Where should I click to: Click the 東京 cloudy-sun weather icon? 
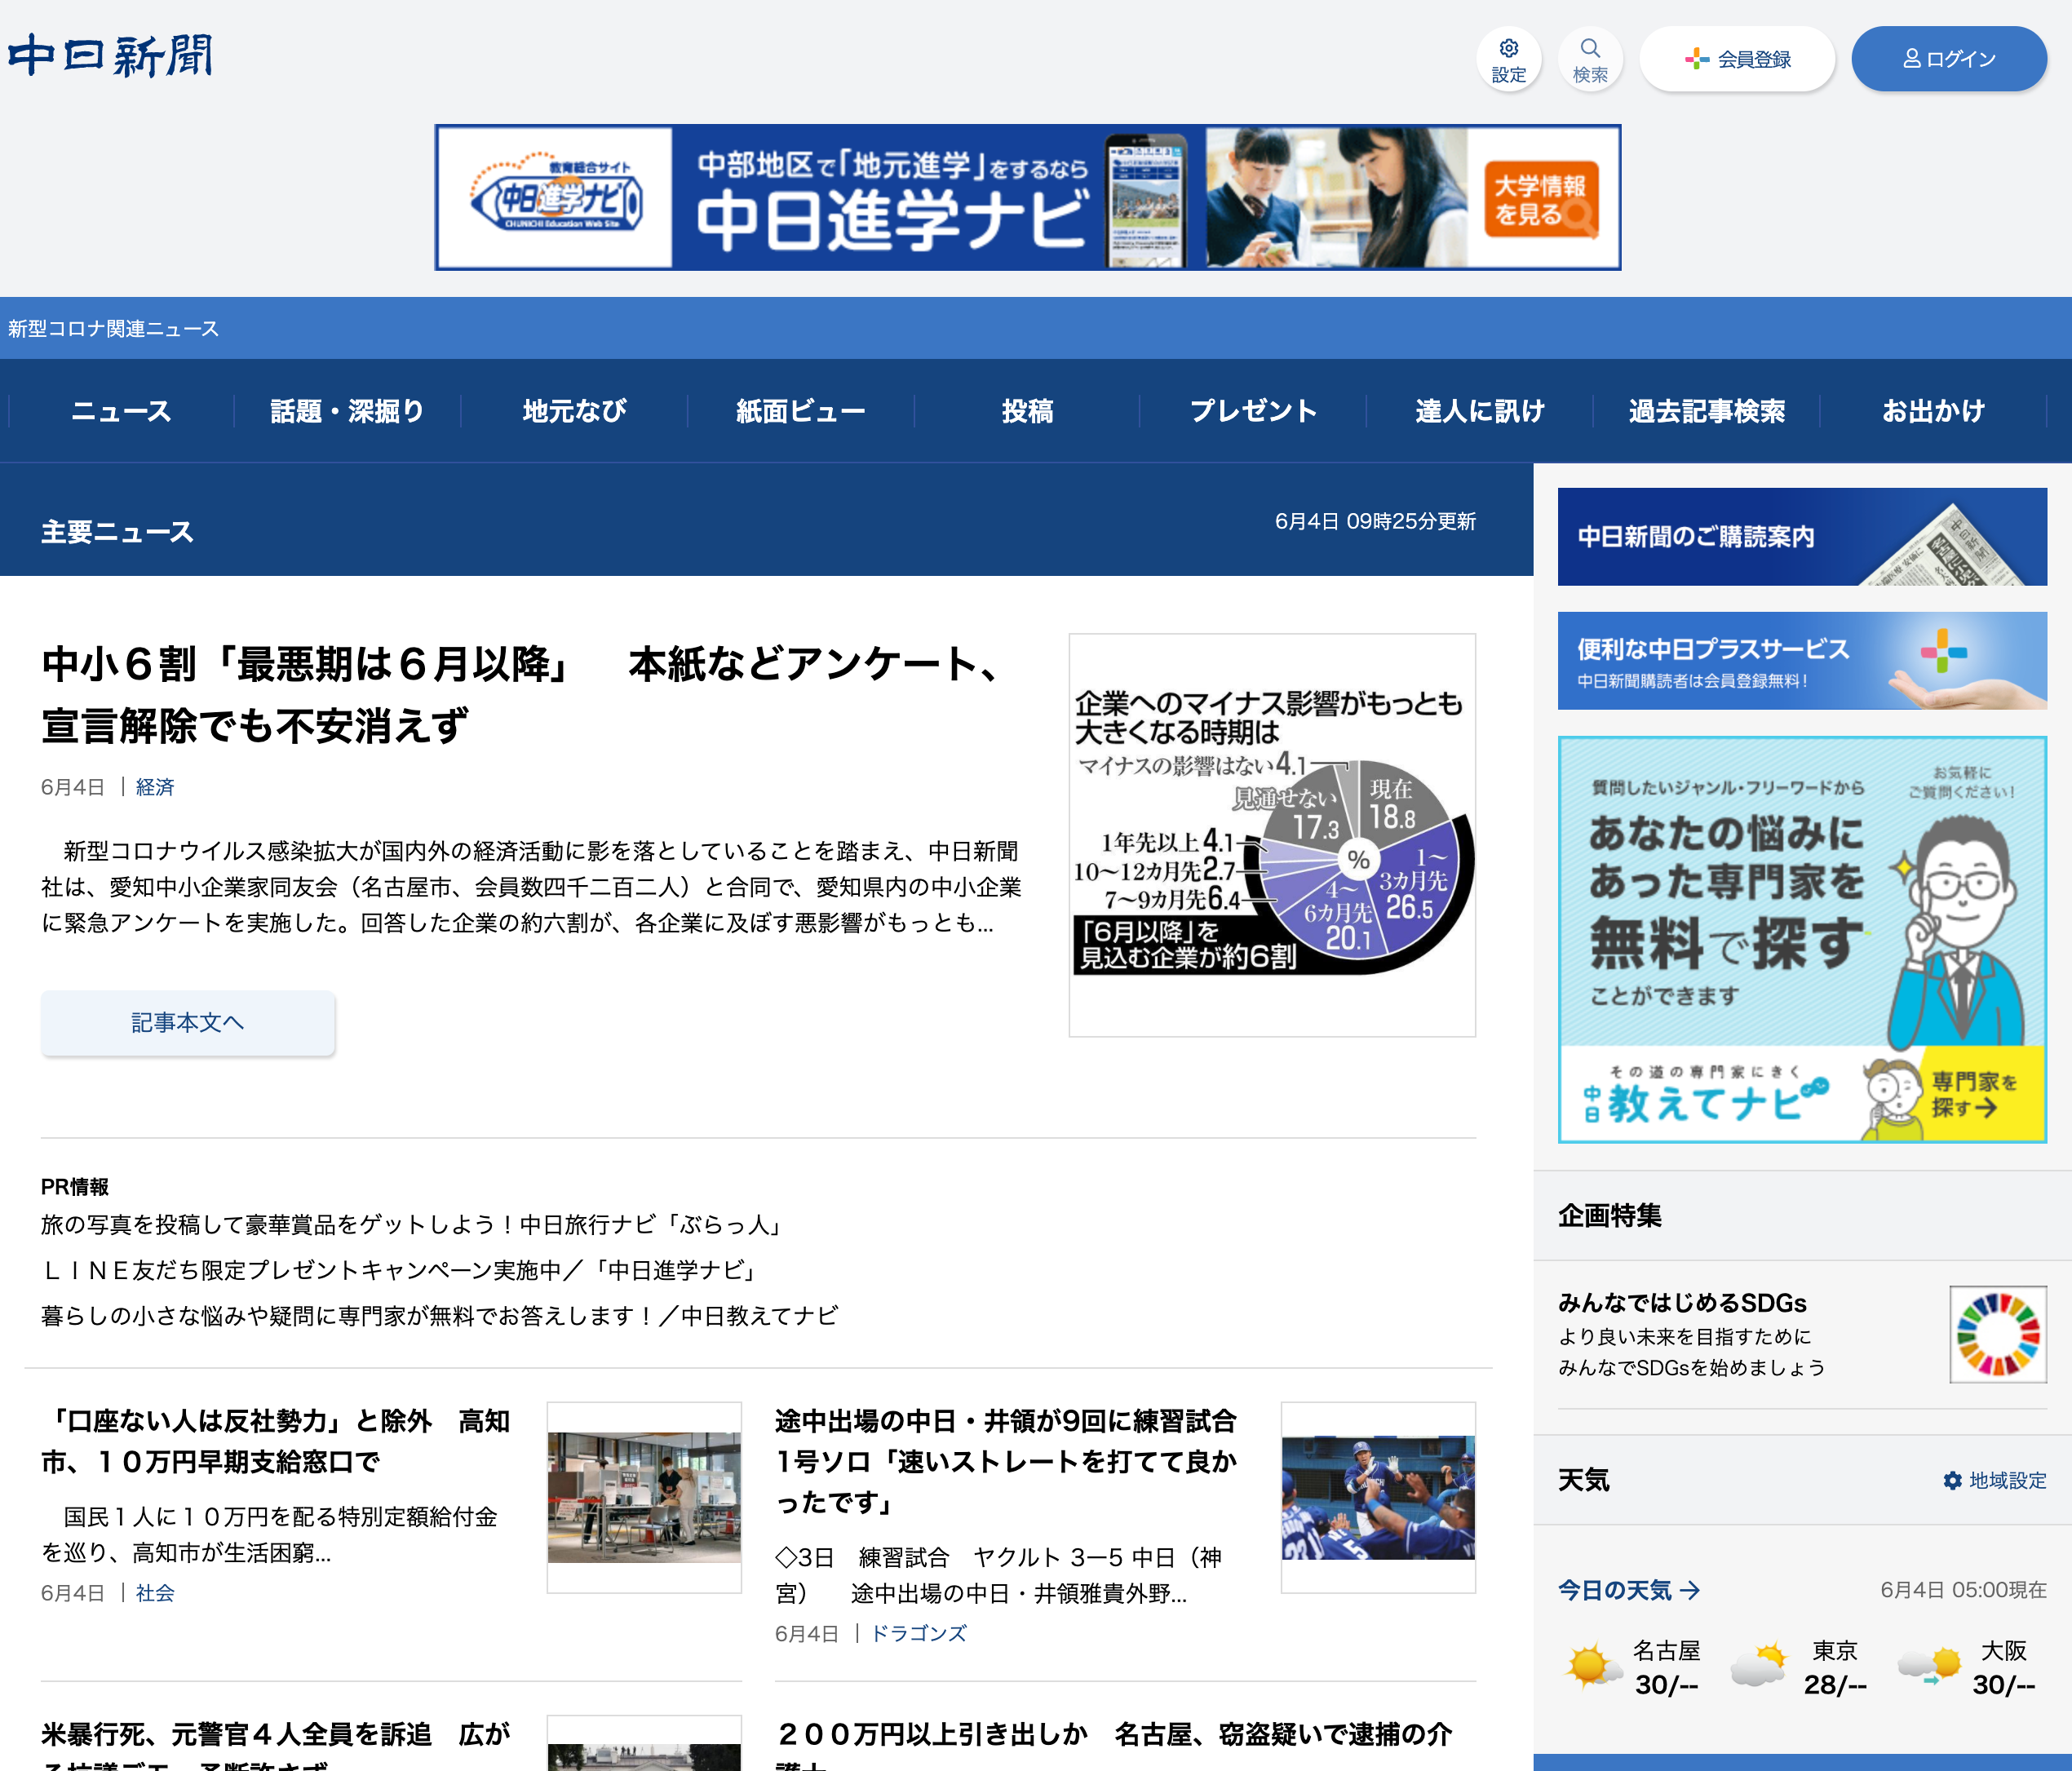click(1760, 1666)
